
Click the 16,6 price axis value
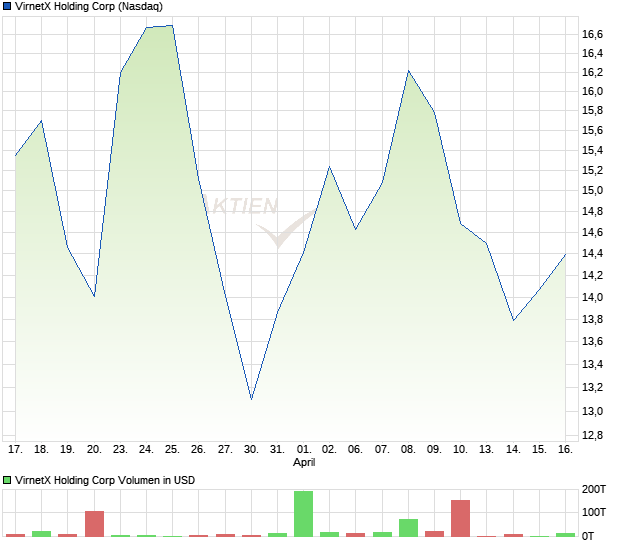point(592,34)
